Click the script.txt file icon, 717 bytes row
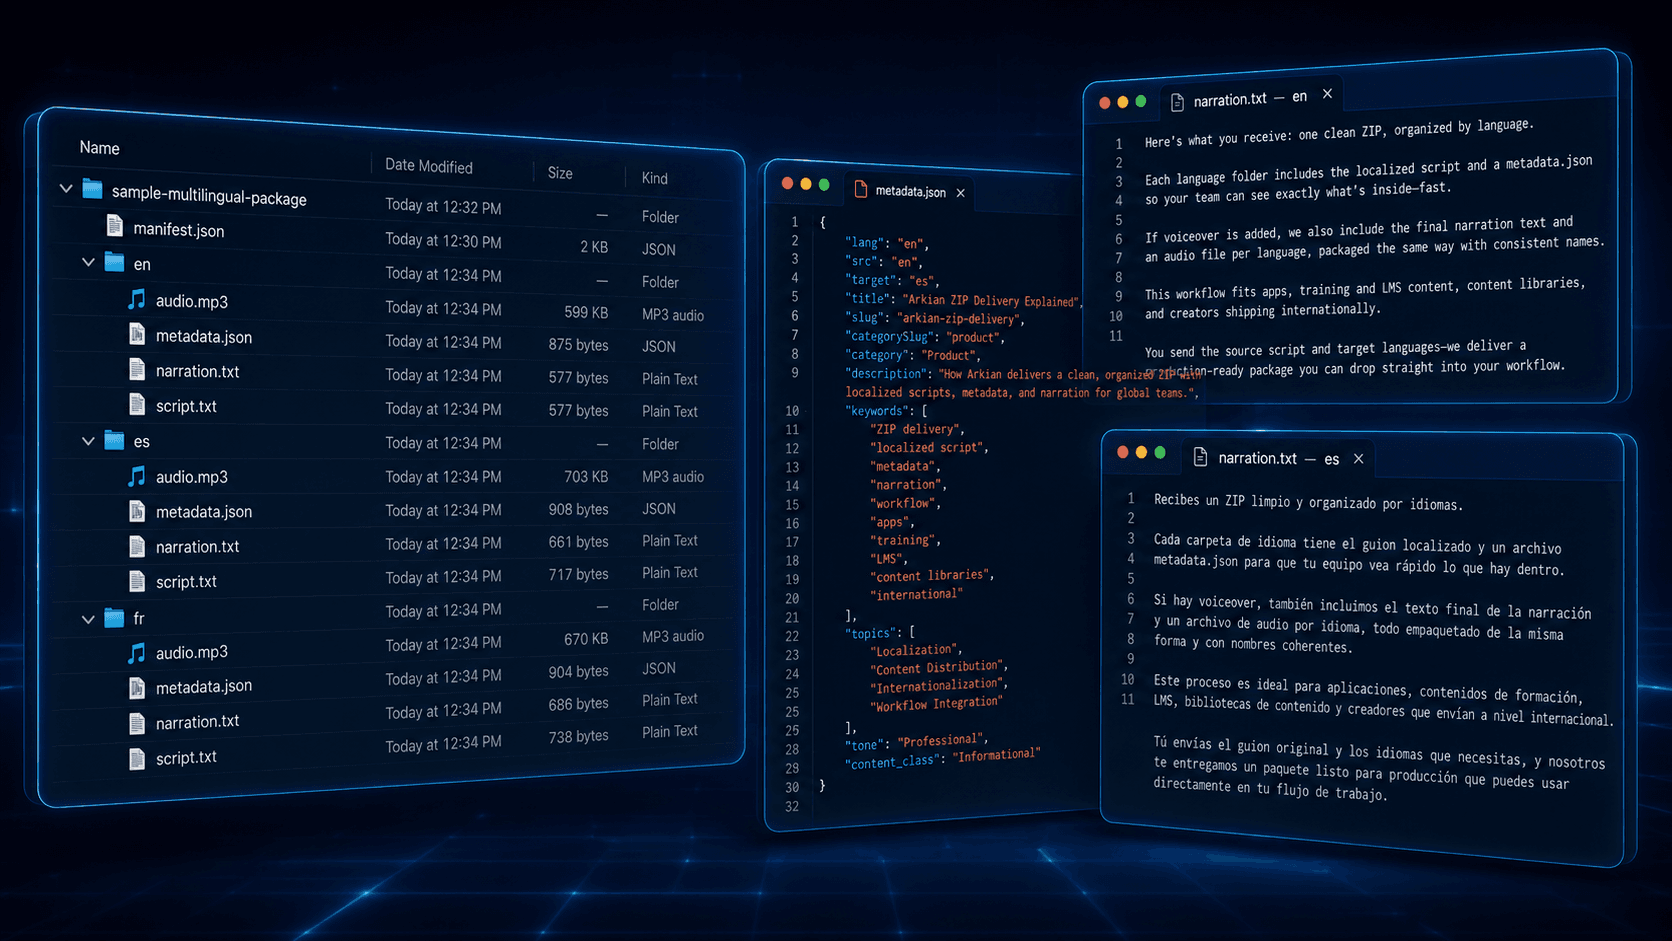Viewport: 1672px width, 941px height. pos(137,581)
